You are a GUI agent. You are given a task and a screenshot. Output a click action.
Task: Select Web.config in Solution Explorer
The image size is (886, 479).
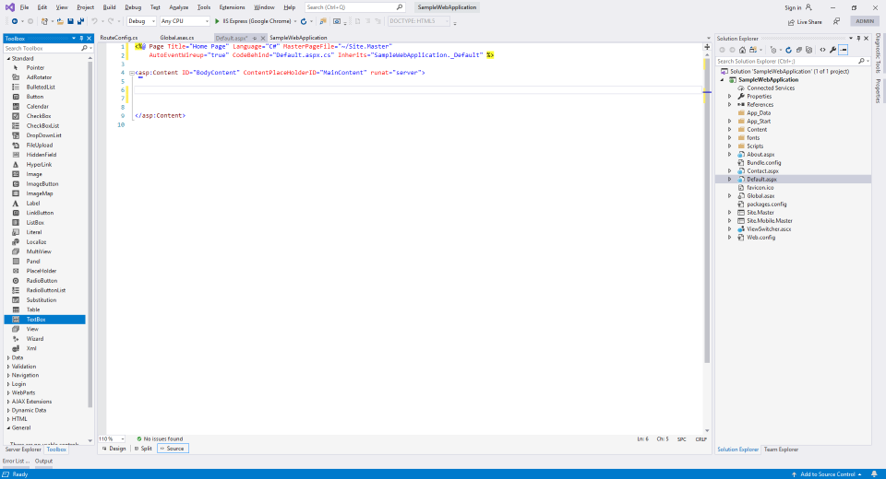[x=761, y=237]
